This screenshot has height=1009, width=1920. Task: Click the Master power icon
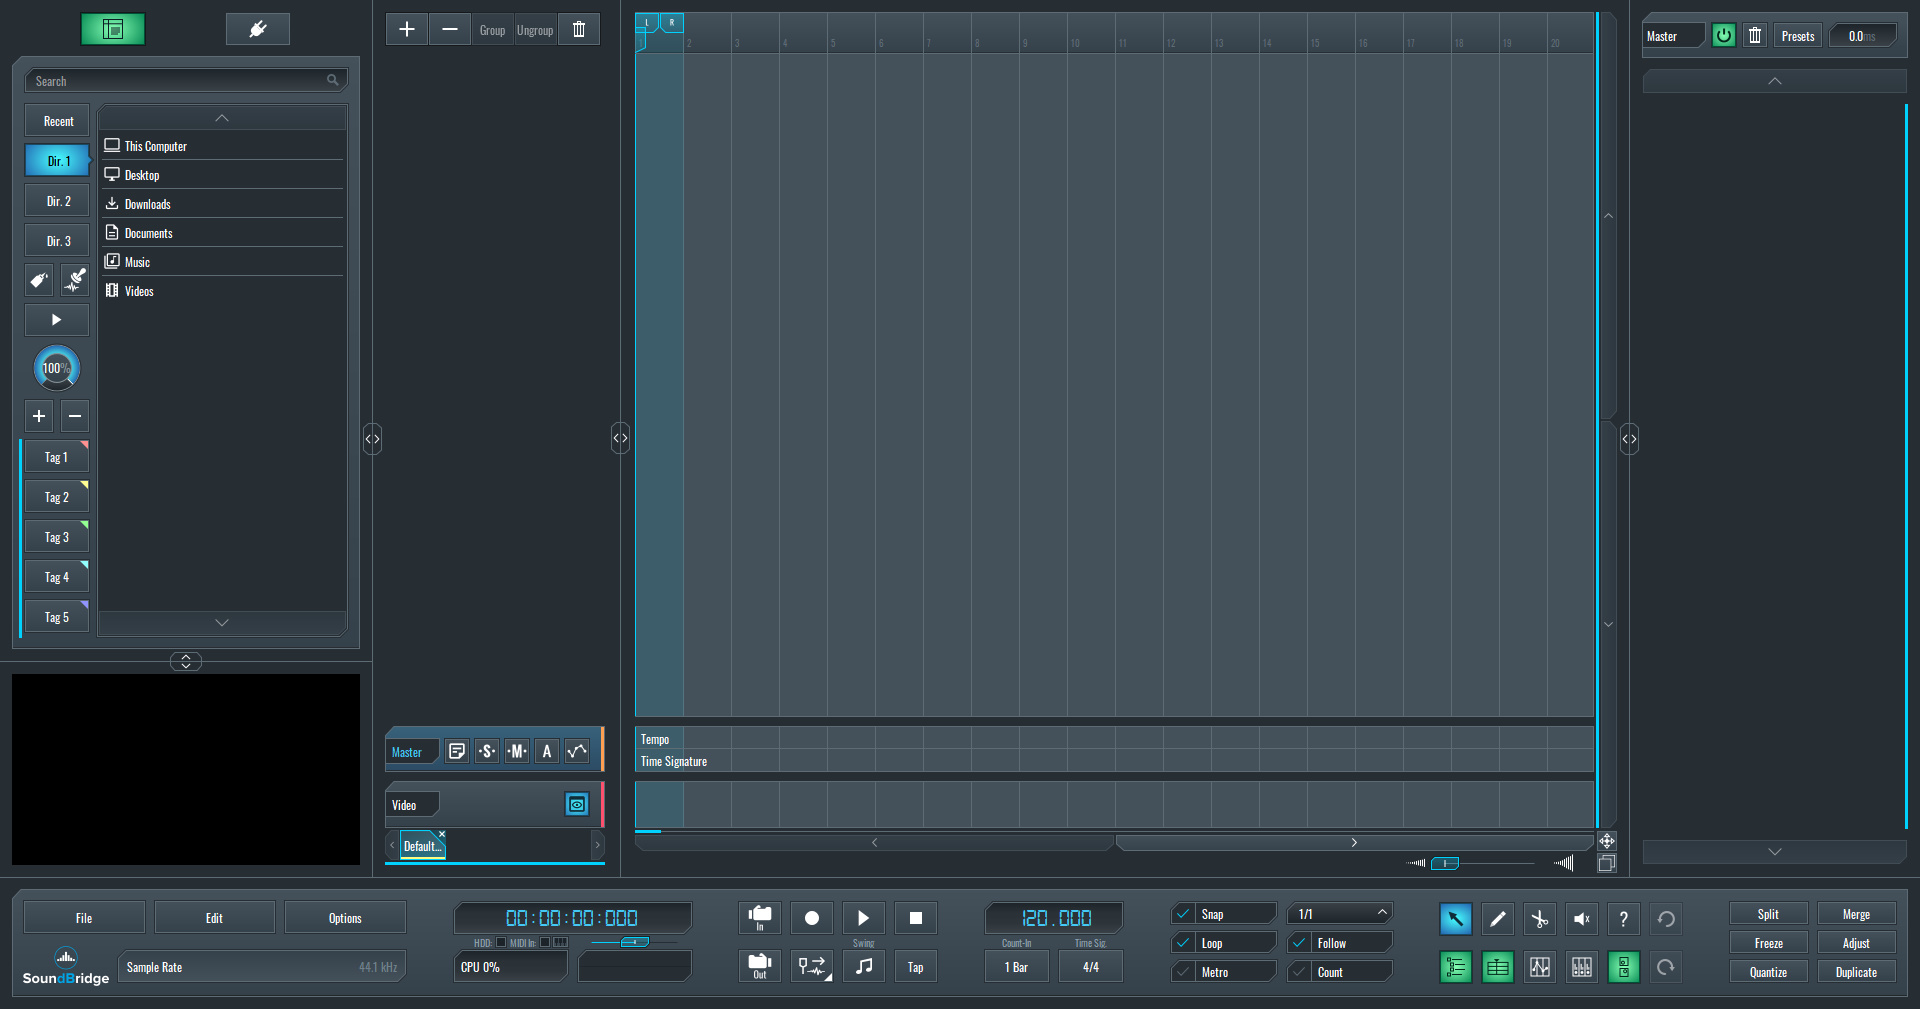click(x=1723, y=36)
